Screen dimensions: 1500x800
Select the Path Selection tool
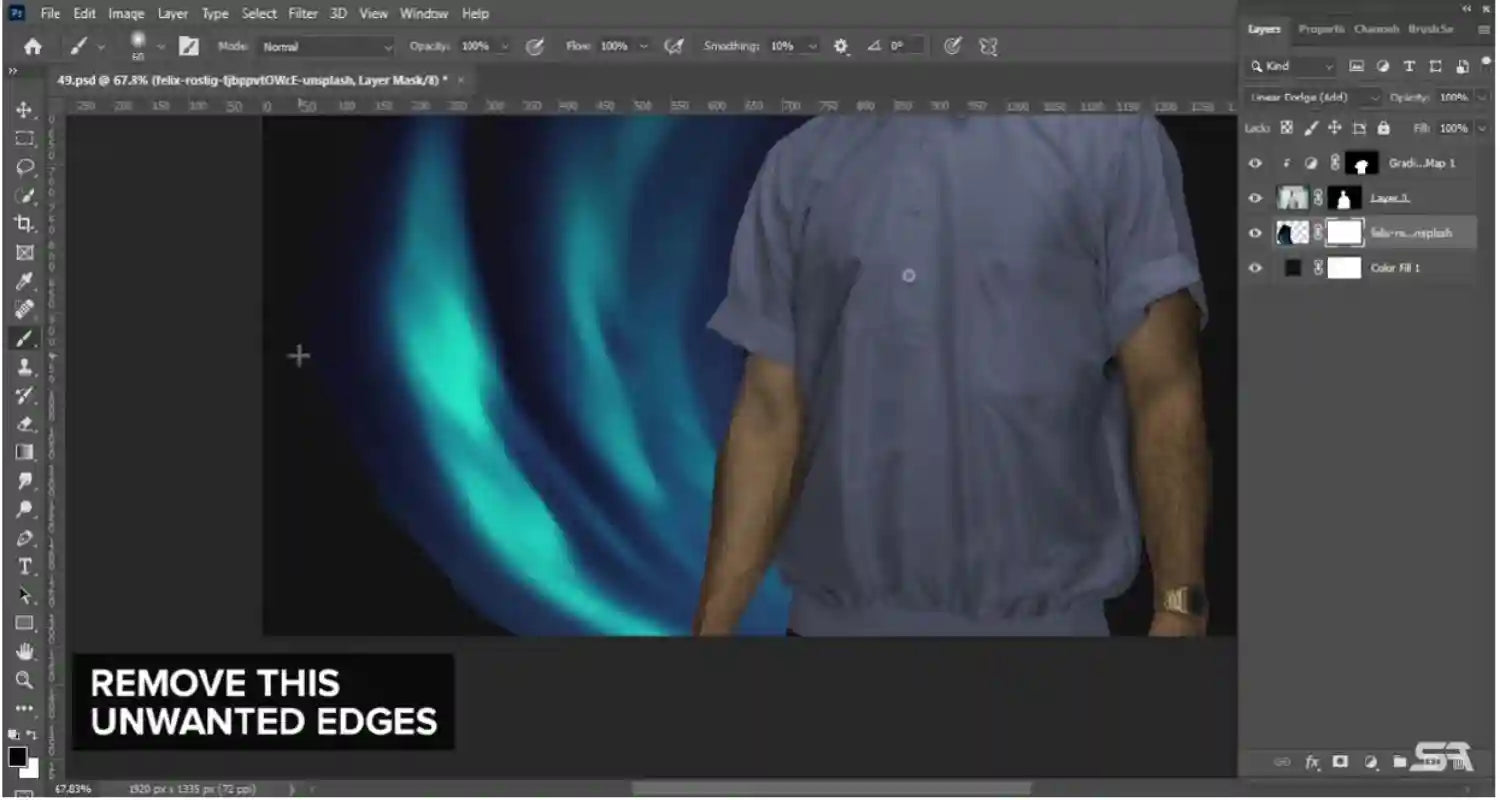(25, 595)
